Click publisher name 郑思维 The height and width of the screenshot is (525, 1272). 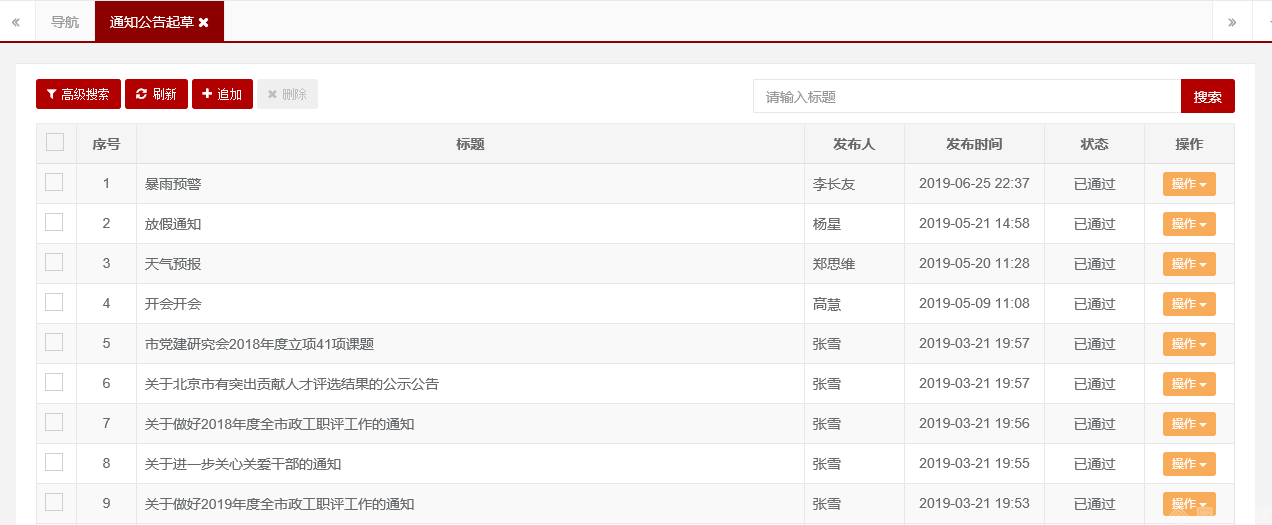tap(834, 264)
